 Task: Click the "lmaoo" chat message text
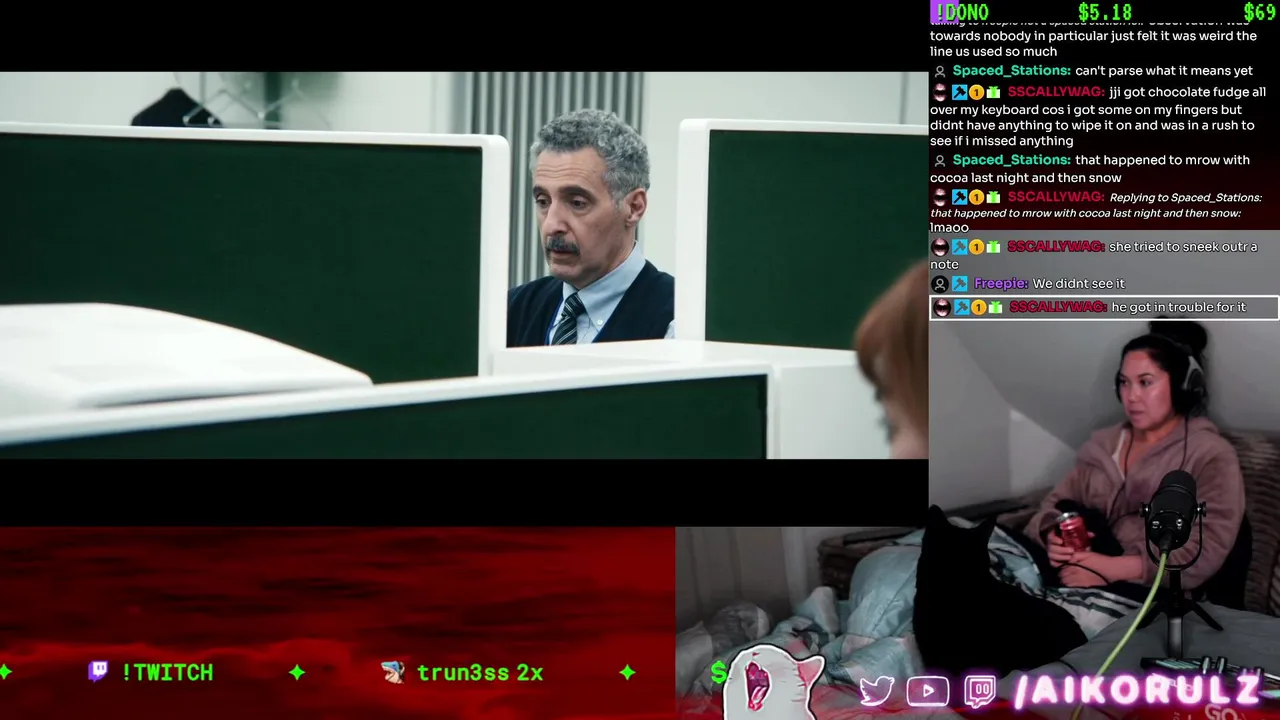pos(949,228)
